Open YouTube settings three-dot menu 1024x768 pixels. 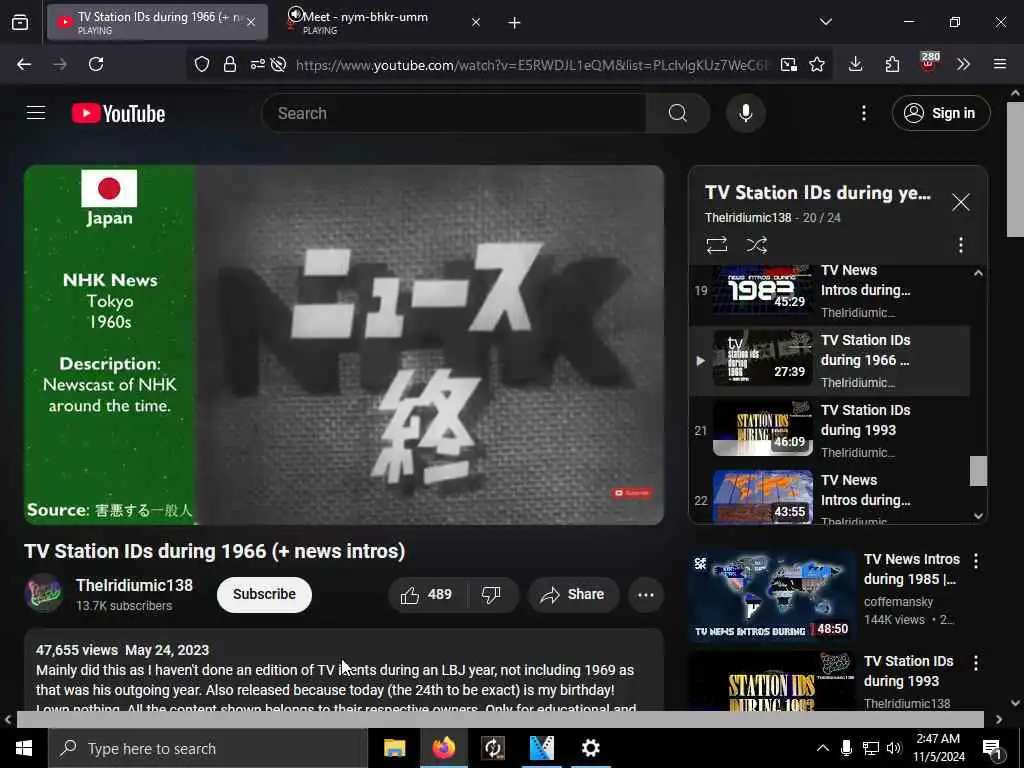click(x=863, y=113)
